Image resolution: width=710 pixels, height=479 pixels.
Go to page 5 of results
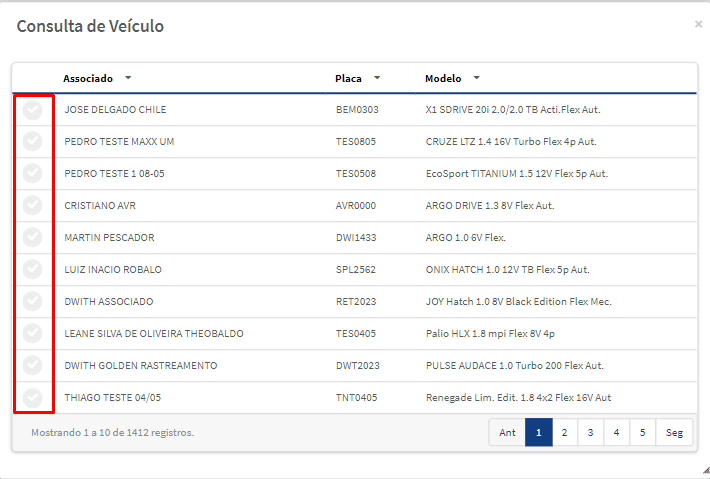point(642,432)
